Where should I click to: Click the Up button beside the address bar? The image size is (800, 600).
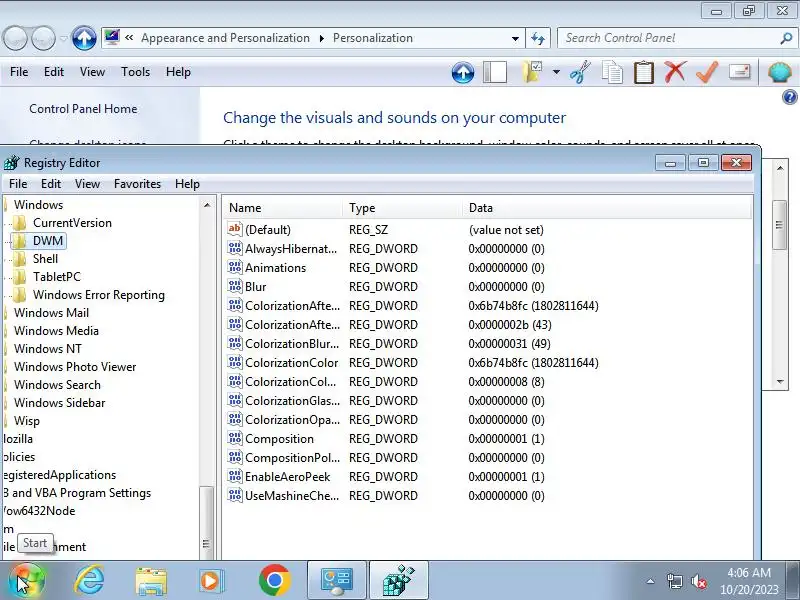(84, 38)
